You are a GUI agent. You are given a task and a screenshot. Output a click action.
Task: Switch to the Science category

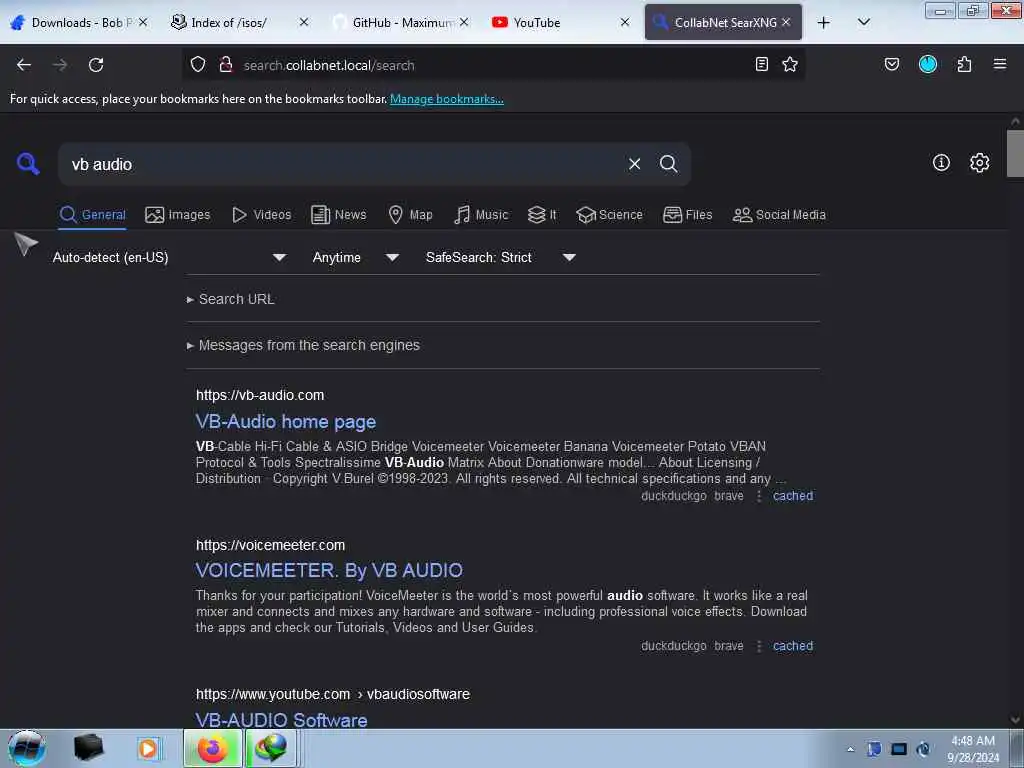coord(609,215)
